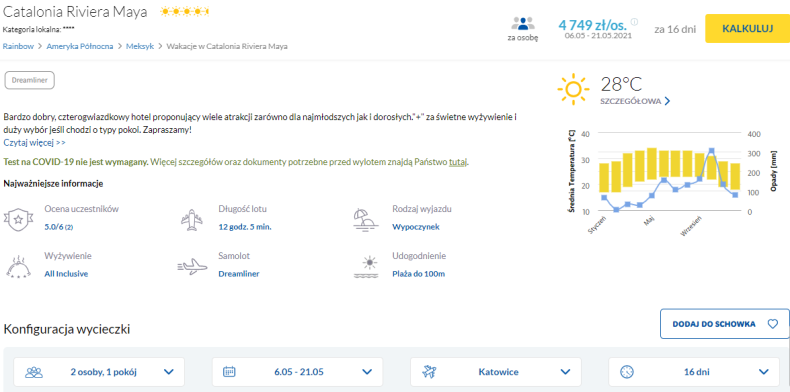Click the info icon beside price
The image size is (790, 392).
tap(634, 22)
